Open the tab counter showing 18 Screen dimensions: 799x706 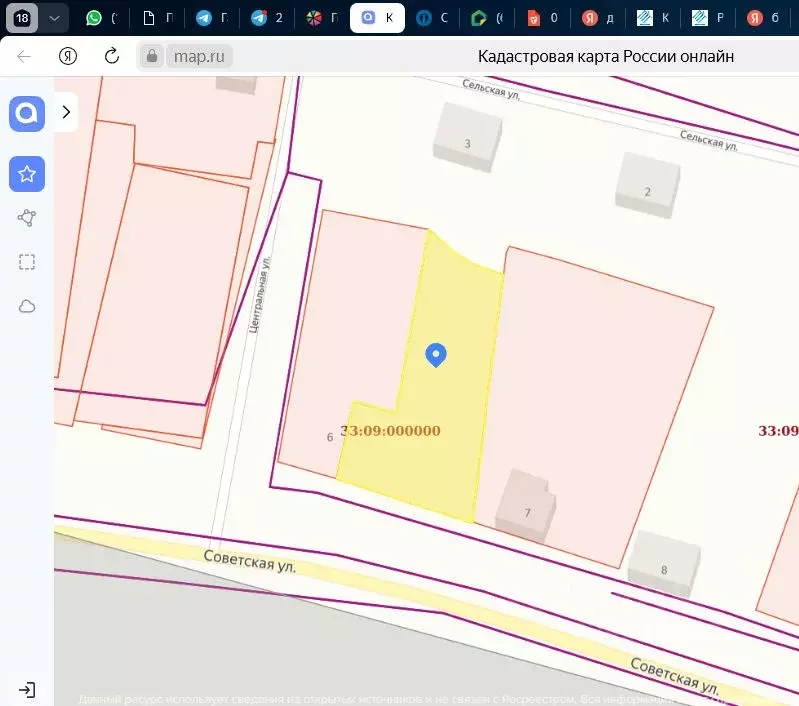coord(22,18)
